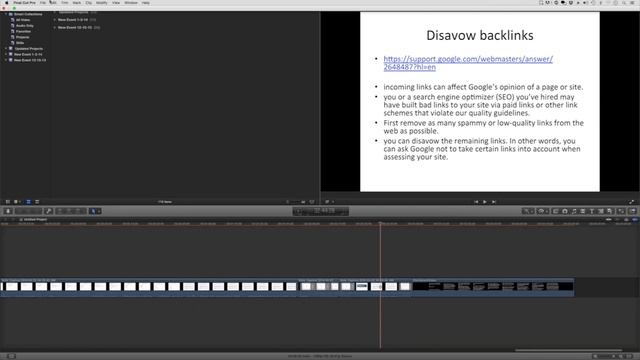Collapse the Smart Collections folder
The image size is (640, 360).
tap(6, 14)
